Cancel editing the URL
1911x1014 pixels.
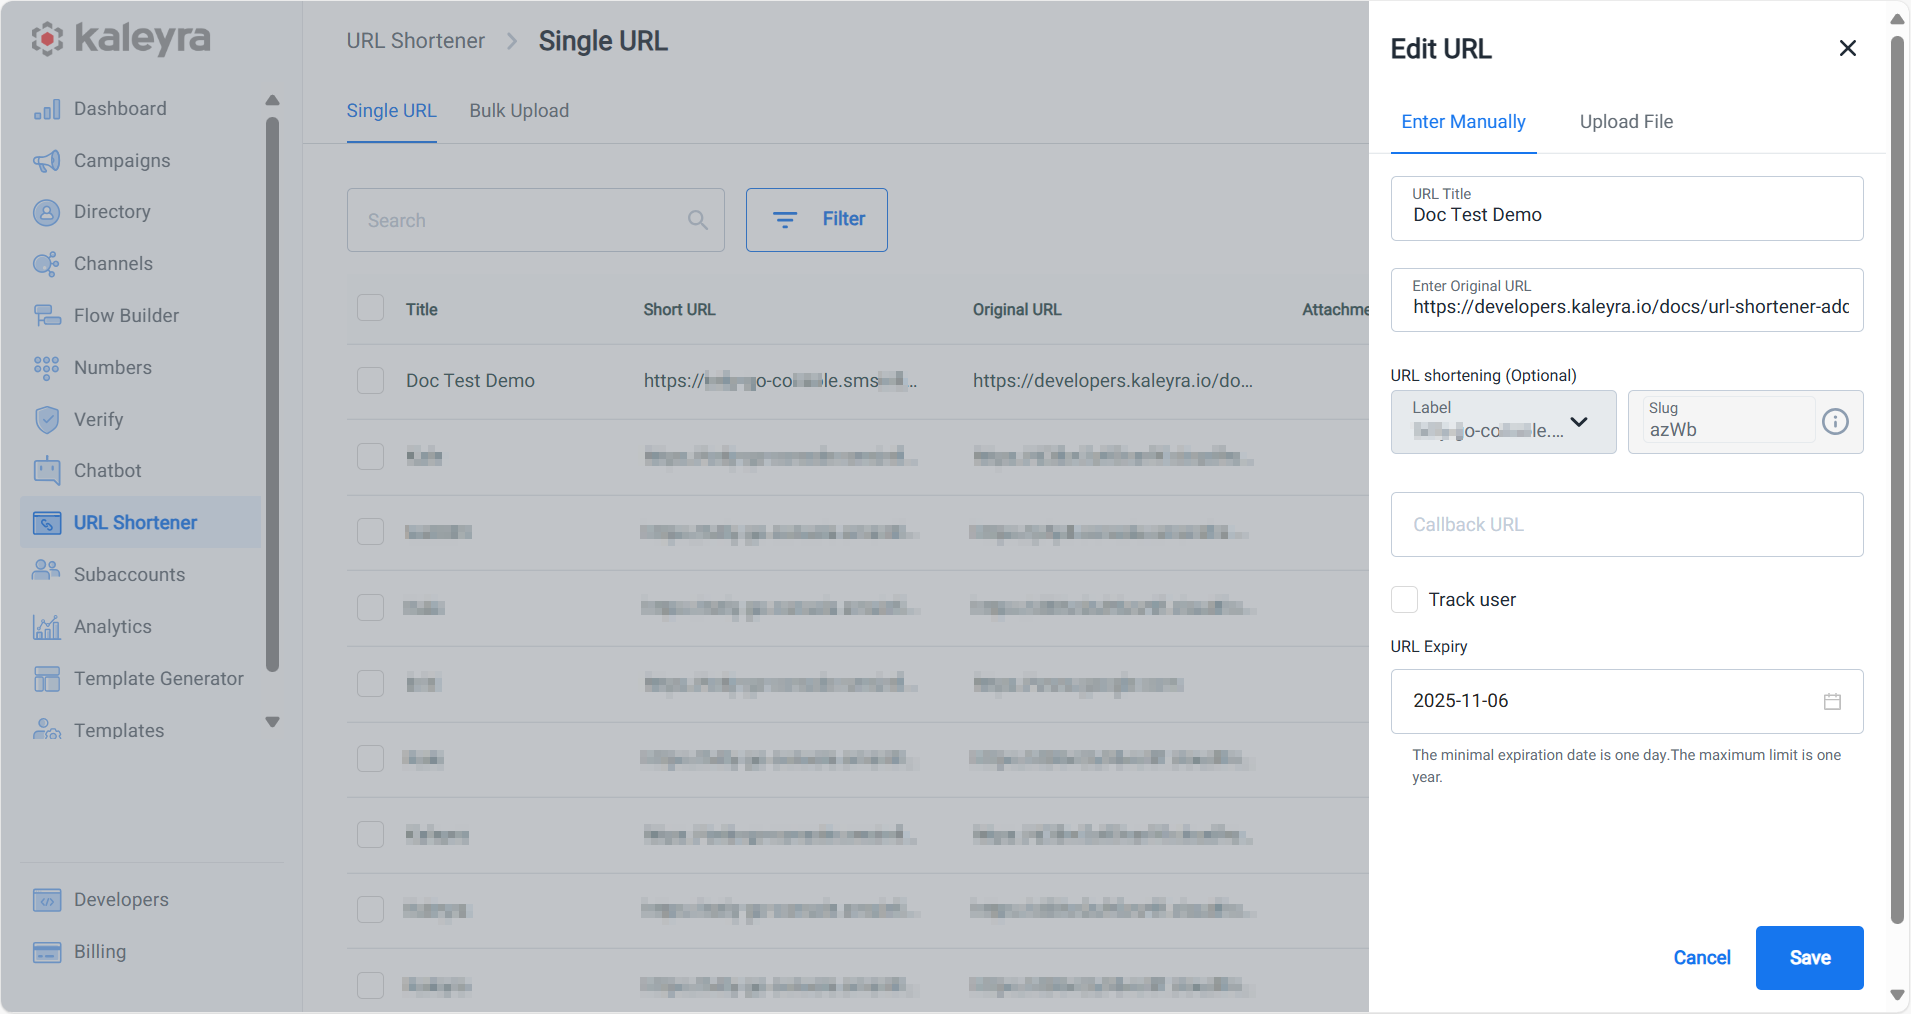point(1702,958)
